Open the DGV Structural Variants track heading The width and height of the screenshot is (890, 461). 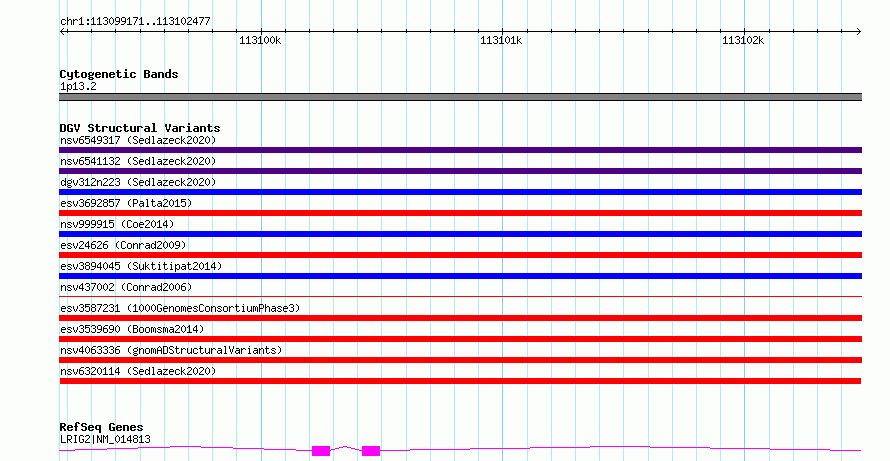[140, 128]
